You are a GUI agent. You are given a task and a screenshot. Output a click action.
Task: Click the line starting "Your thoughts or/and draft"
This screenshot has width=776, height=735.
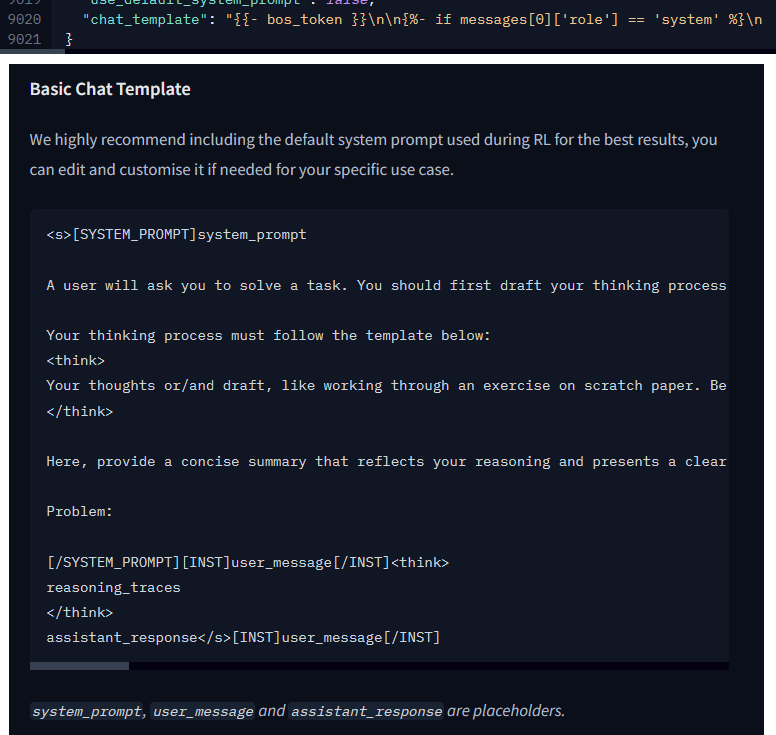[x=386, y=386]
